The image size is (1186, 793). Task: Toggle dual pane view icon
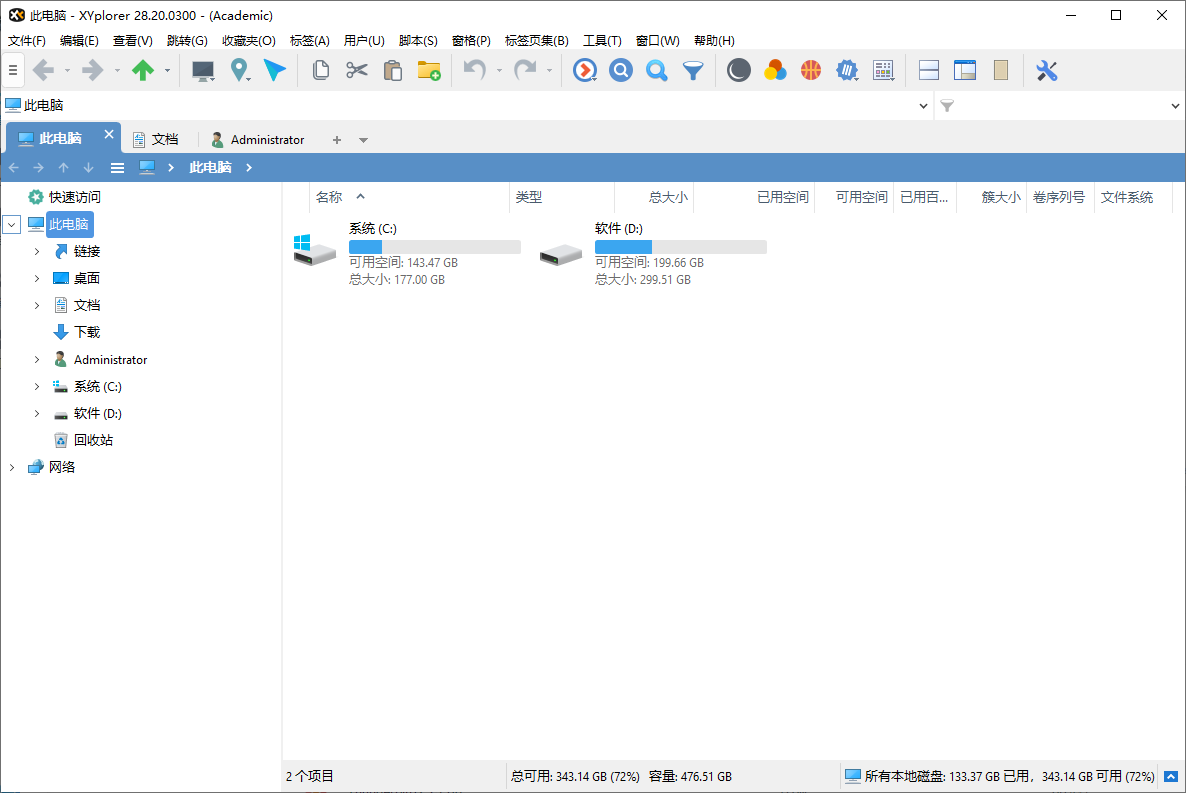pos(928,70)
